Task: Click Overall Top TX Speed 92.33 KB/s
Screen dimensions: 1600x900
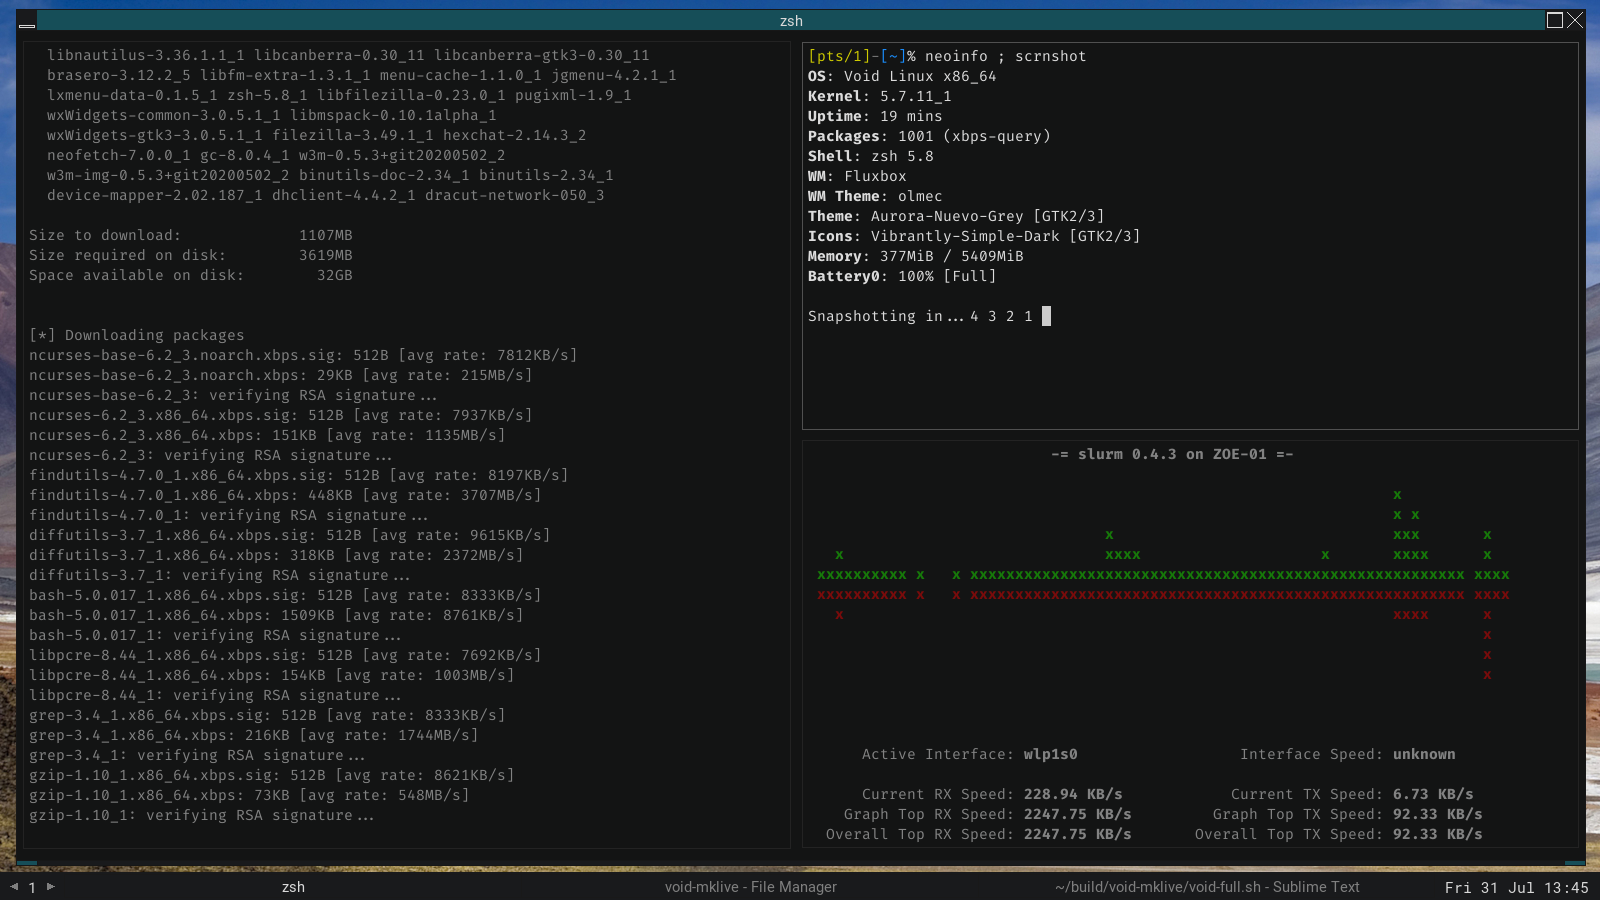Action: [x=1438, y=834]
